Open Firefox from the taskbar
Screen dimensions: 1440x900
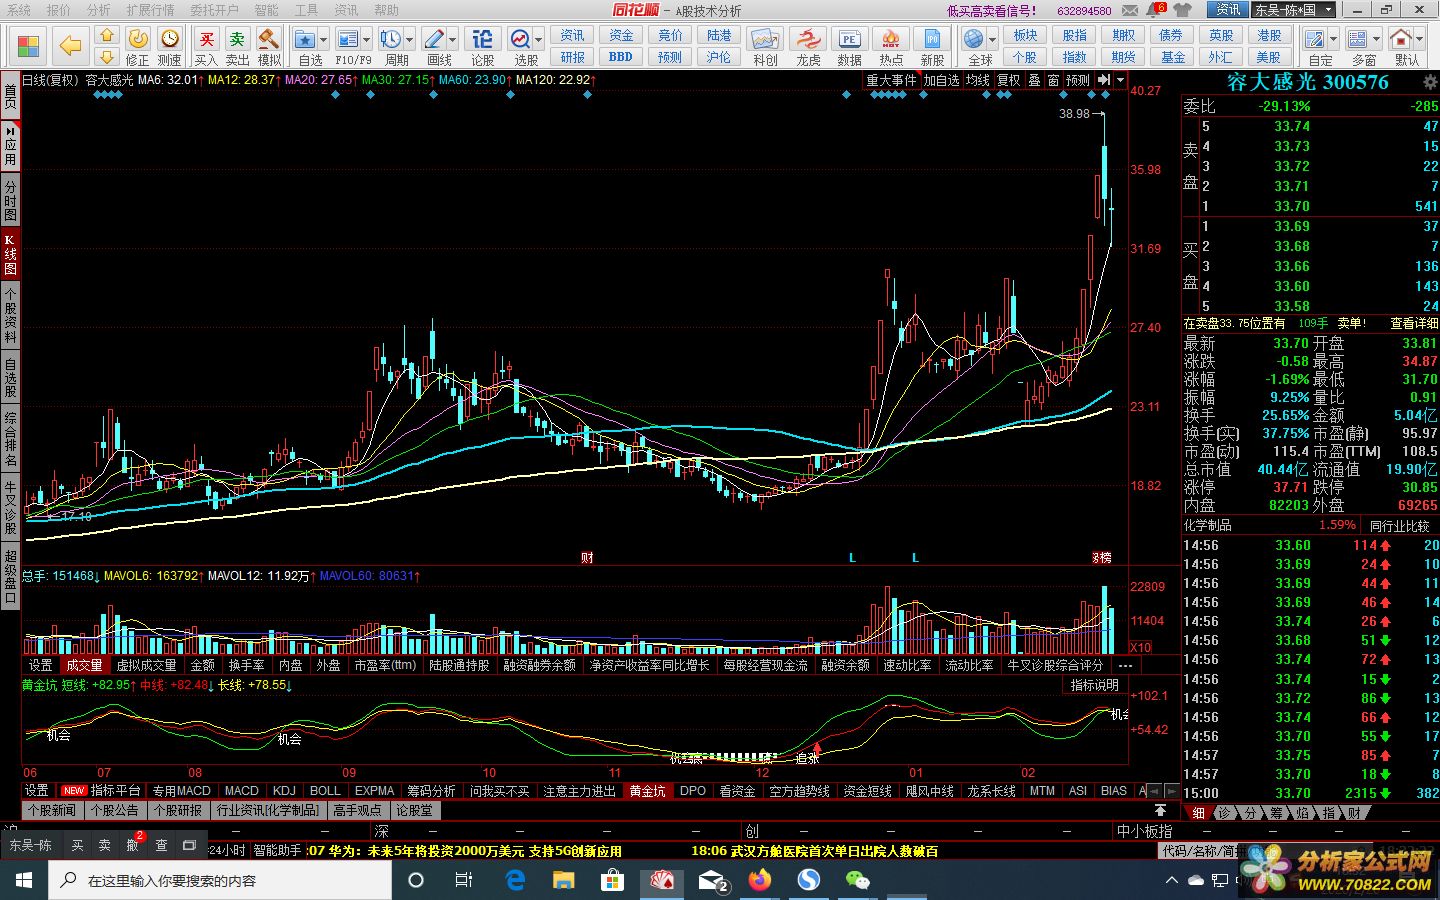pyautogui.click(x=760, y=880)
